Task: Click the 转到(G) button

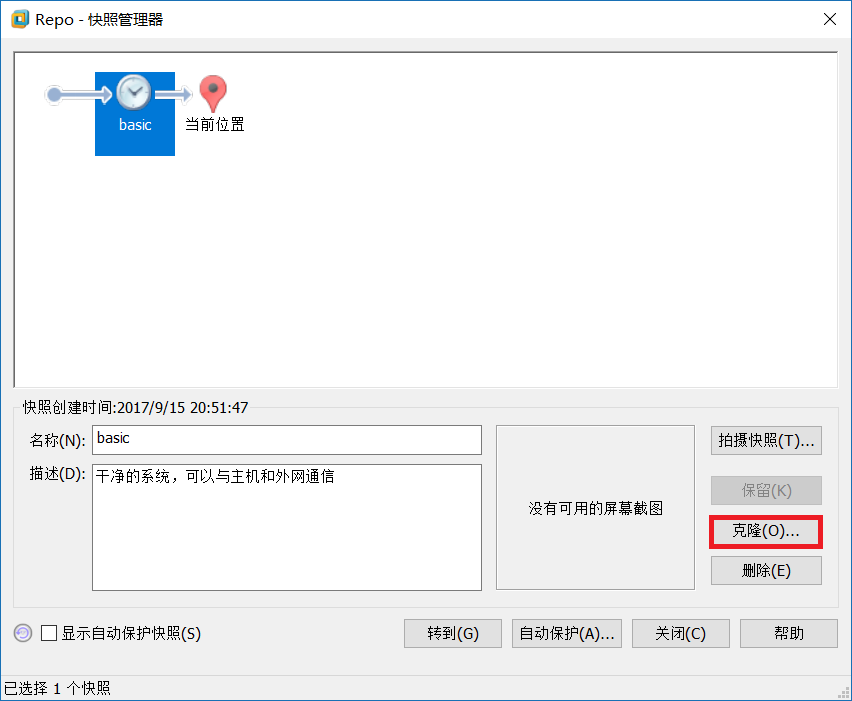Action: click(453, 634)
